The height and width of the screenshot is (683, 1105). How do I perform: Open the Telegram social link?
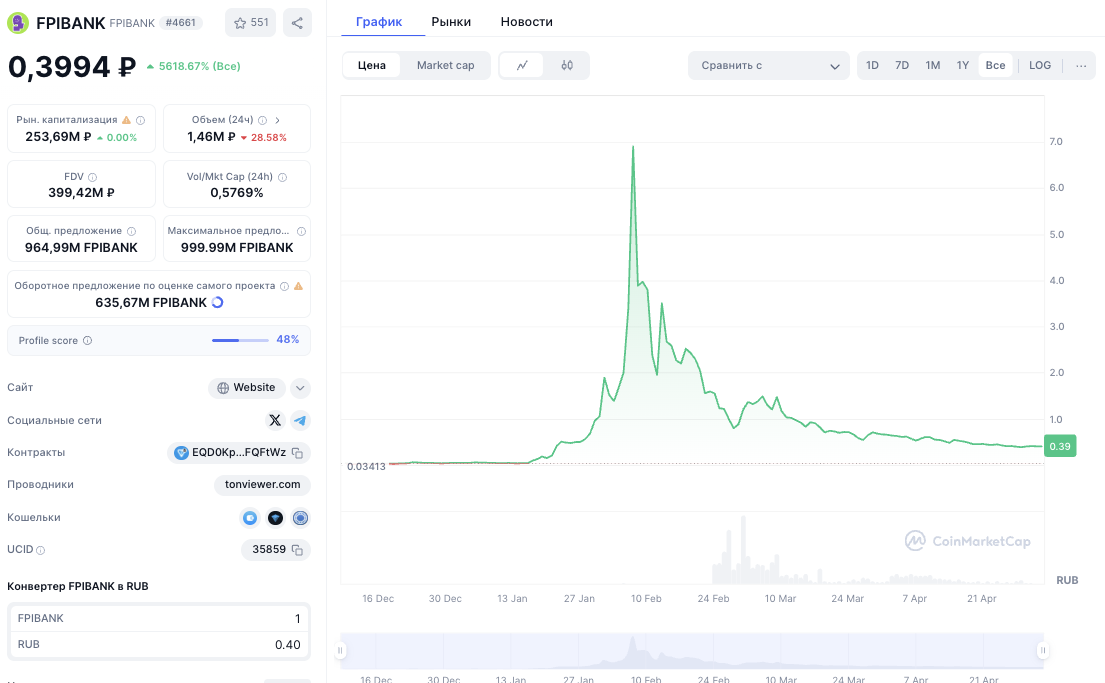pyautogui.click(x=300, y=420)
